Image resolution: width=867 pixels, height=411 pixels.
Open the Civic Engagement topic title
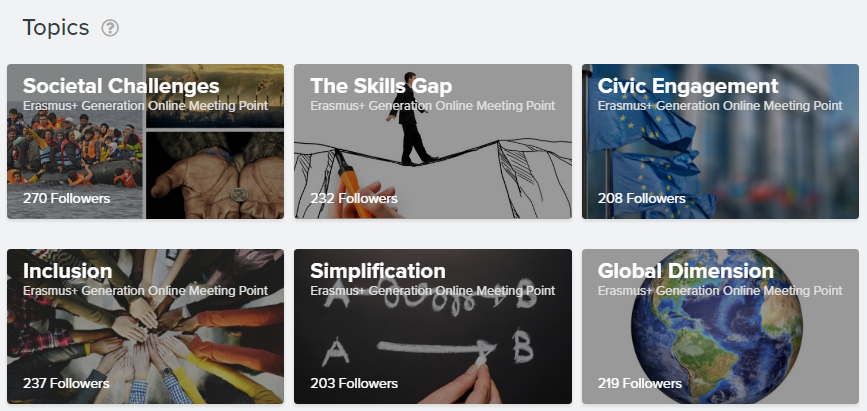[x=688, y=86]
